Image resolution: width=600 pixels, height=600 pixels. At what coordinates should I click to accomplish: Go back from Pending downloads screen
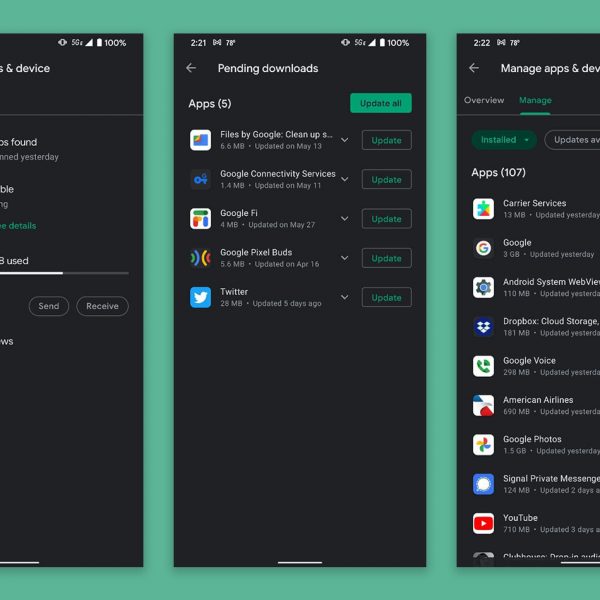click(191, 68)
